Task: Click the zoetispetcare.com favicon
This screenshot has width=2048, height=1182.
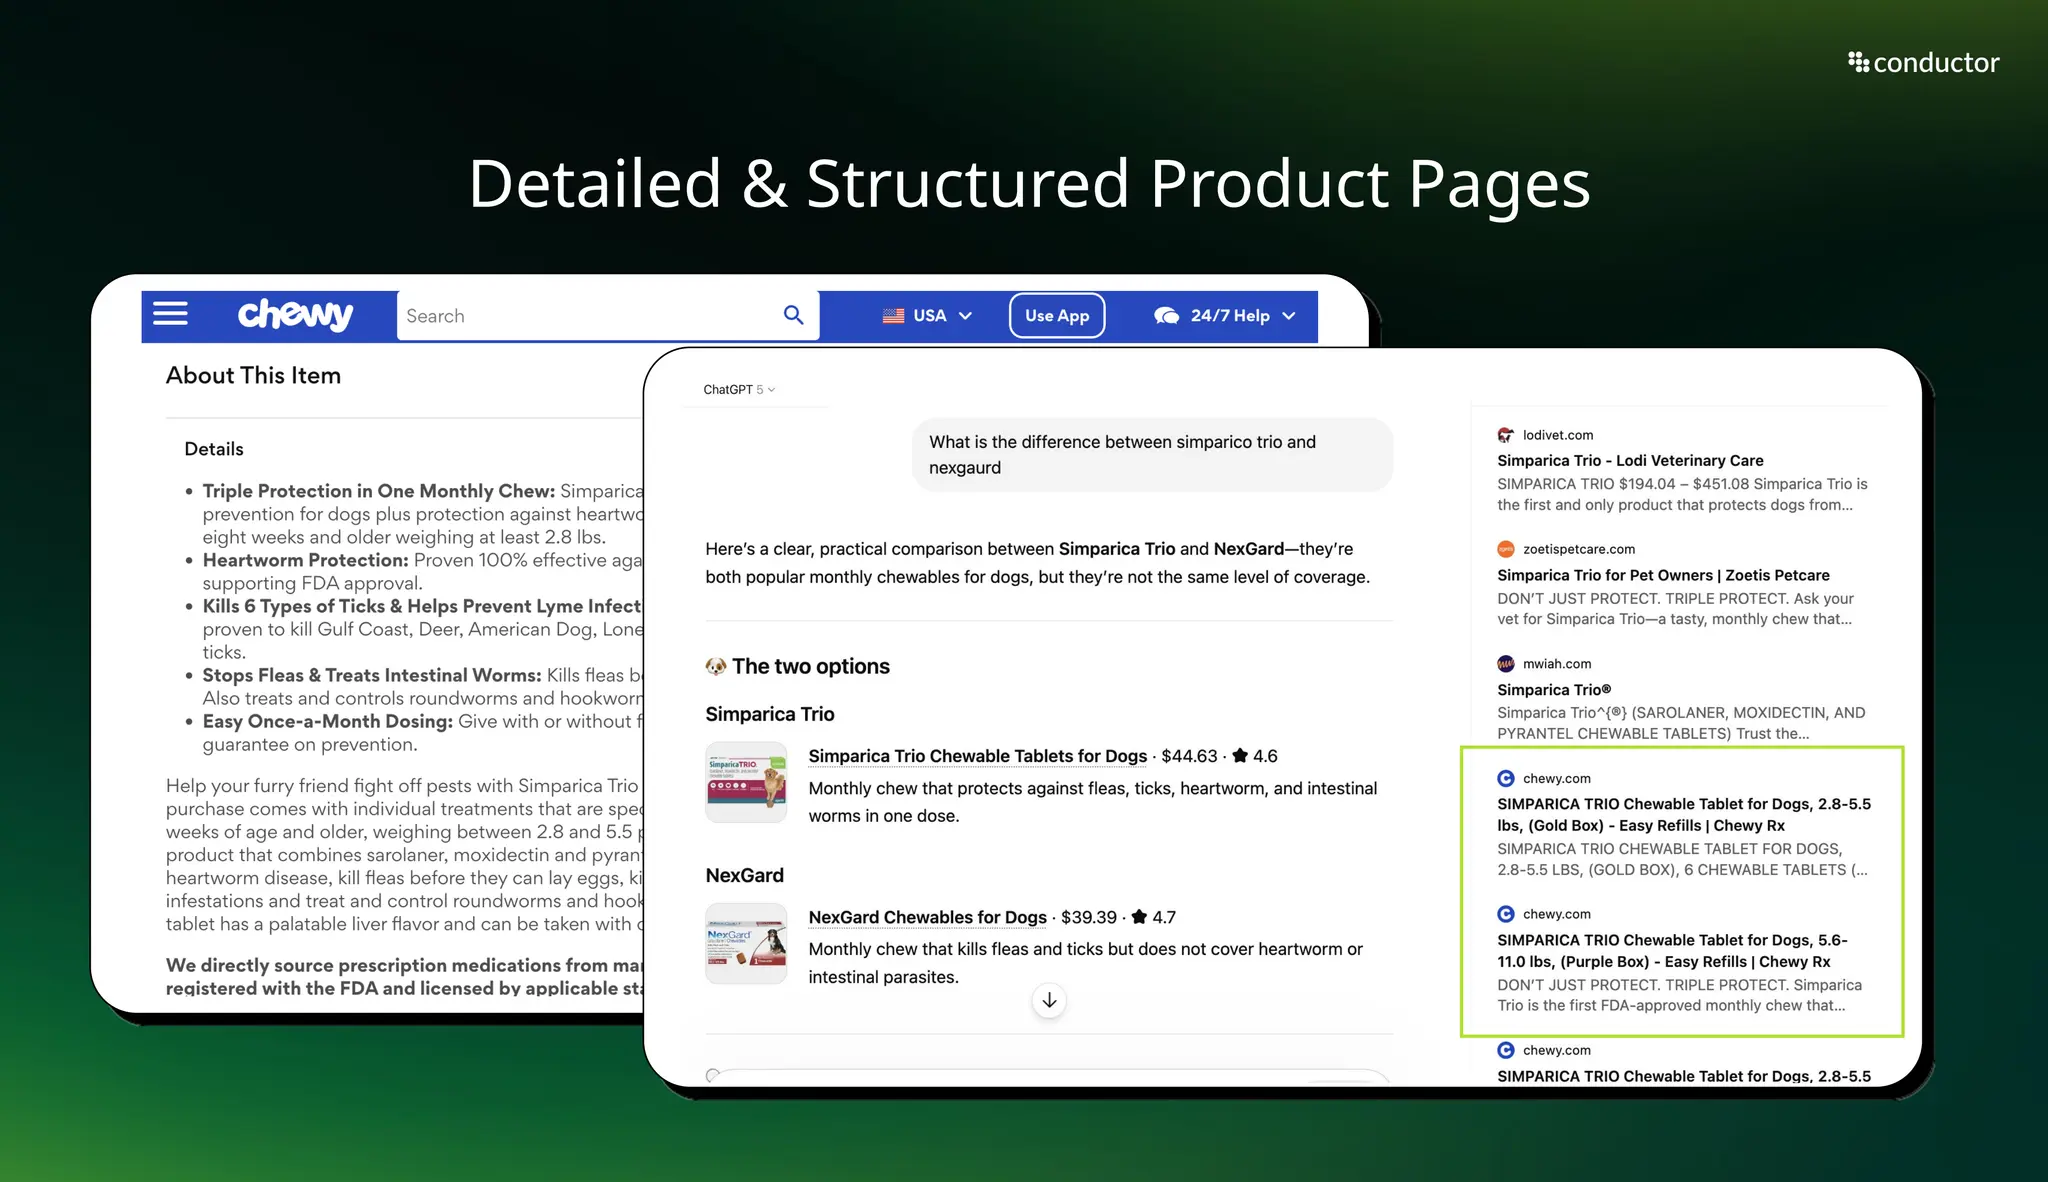Action: coord(1505,549)
